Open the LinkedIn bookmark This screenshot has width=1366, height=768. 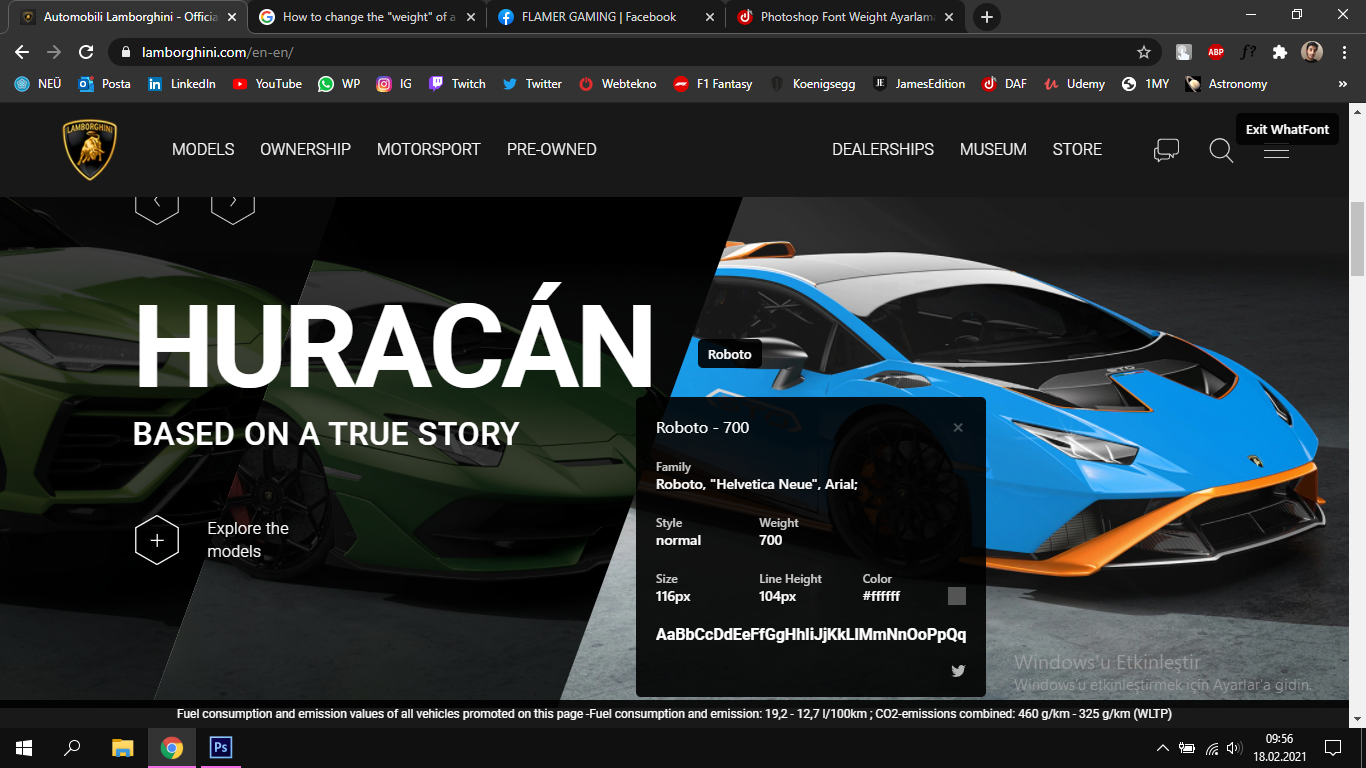tap(182, 84)
